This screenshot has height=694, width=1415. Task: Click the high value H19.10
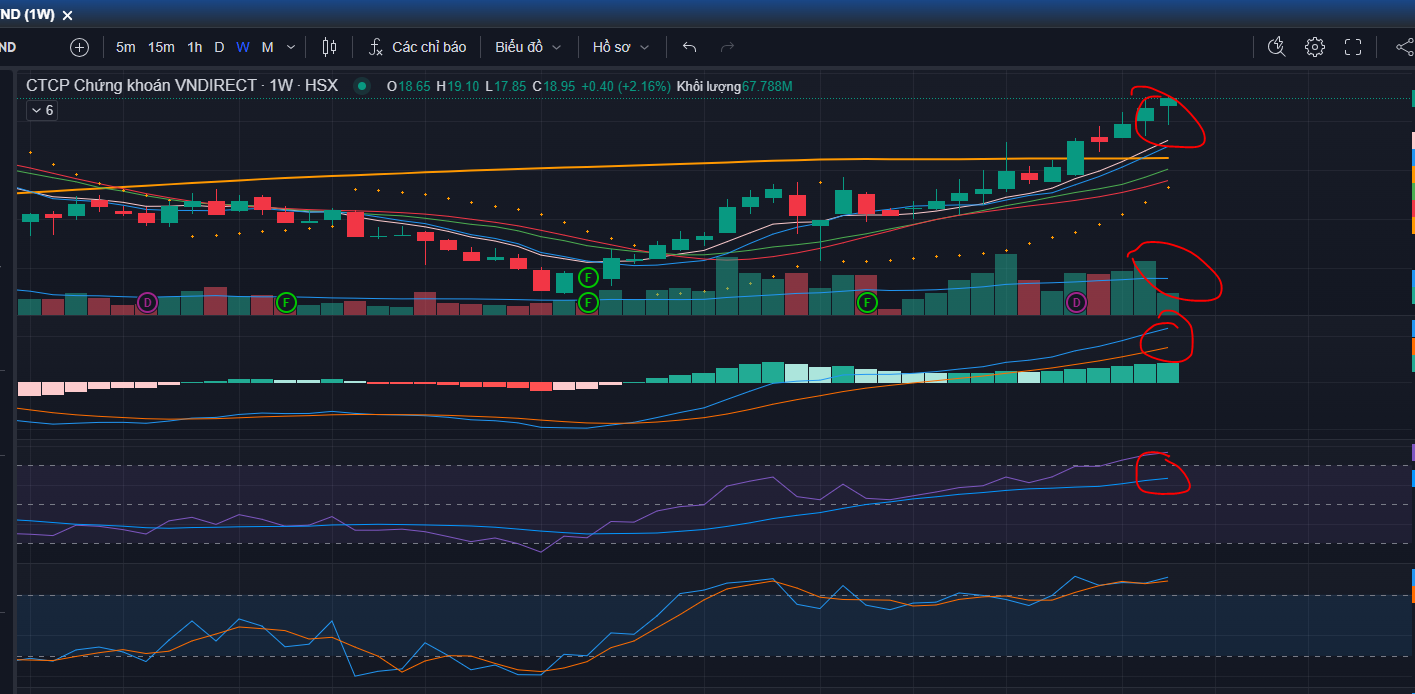pyautogui.click(x=457, y=87)
